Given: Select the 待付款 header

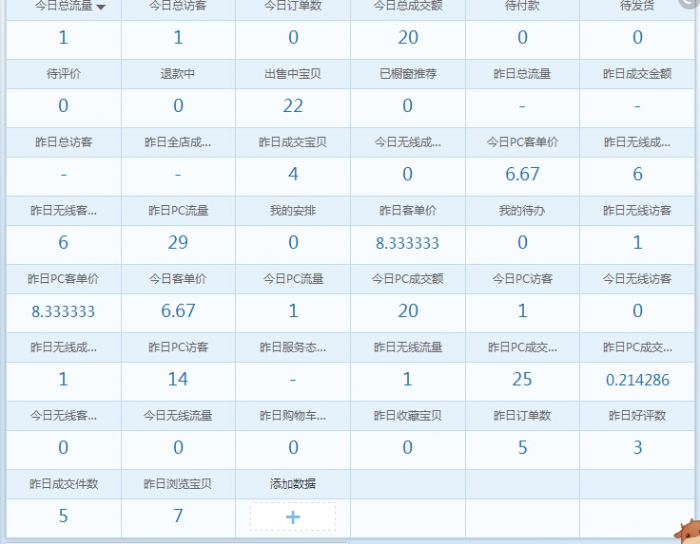Looking at the screenshot, I should [x=522, y=6].
